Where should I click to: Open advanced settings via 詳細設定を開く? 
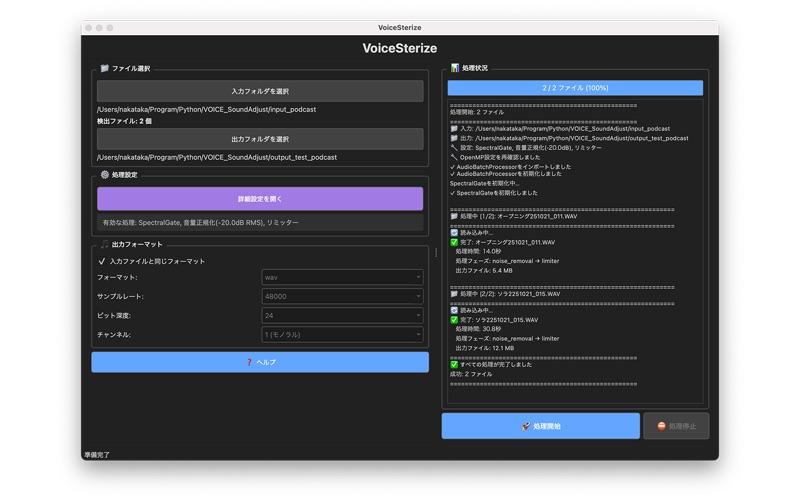(260, 199)
